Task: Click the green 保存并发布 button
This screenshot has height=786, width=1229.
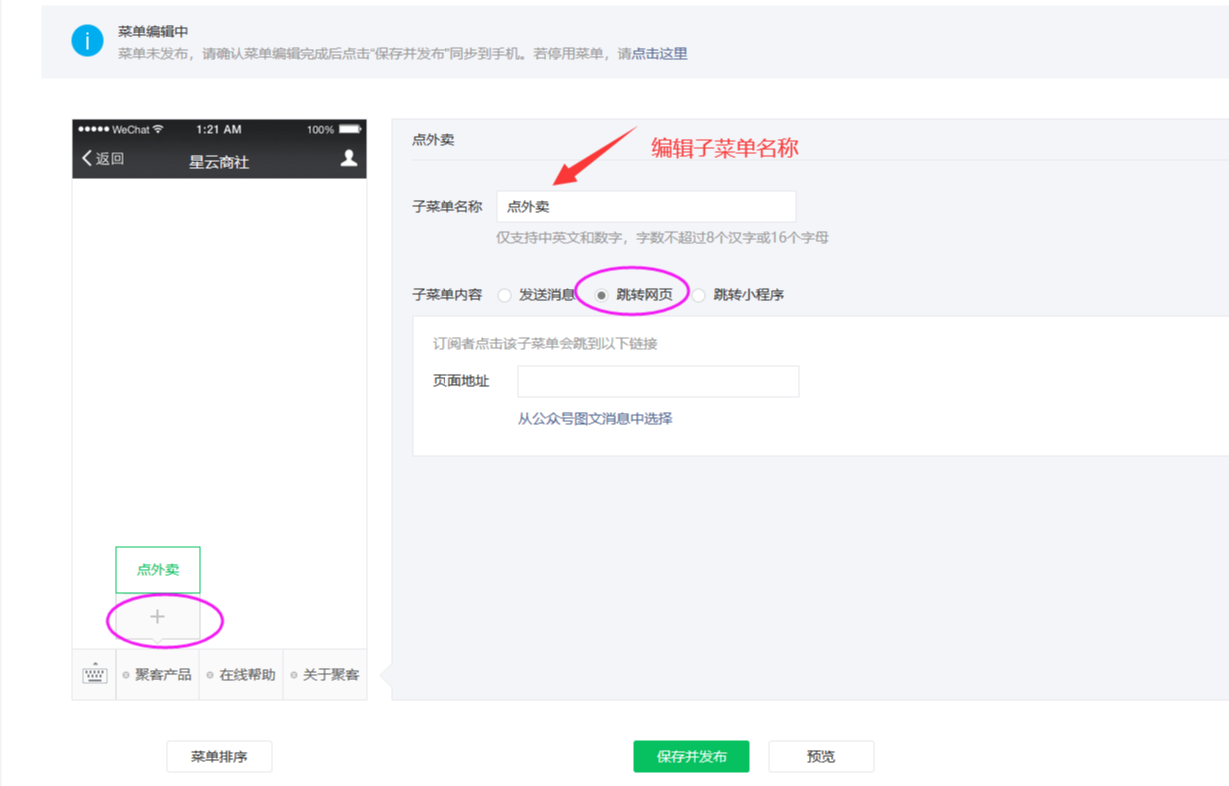Action: 691,757
